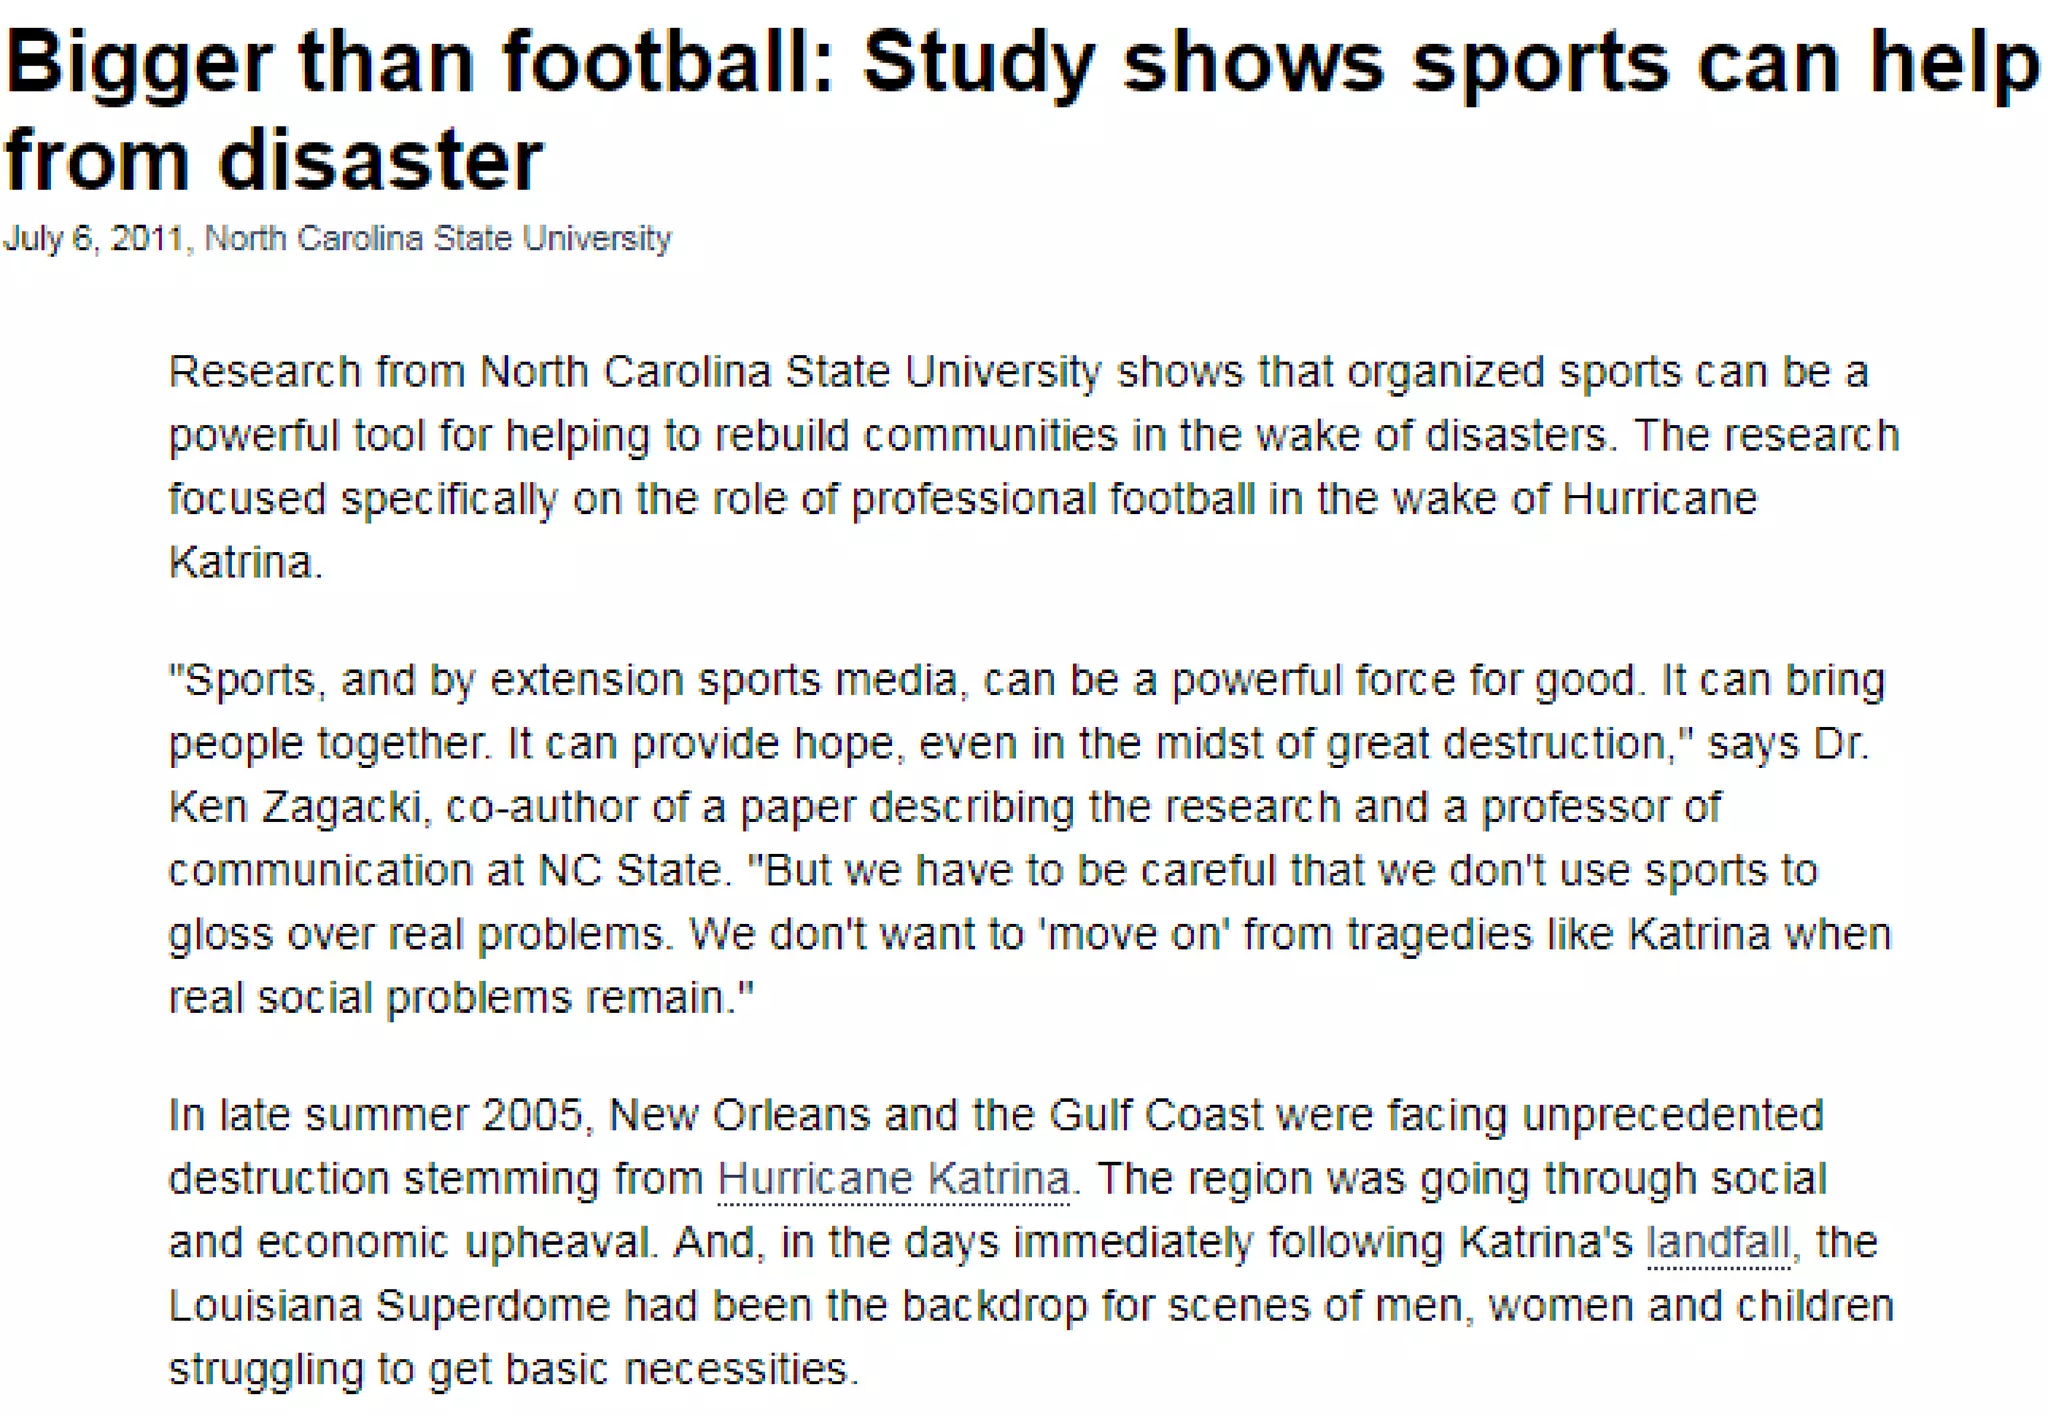Open the underlined "landfall" link
The height and width of the screenshot is (1416, 2048).
tap(1718, 1242)
